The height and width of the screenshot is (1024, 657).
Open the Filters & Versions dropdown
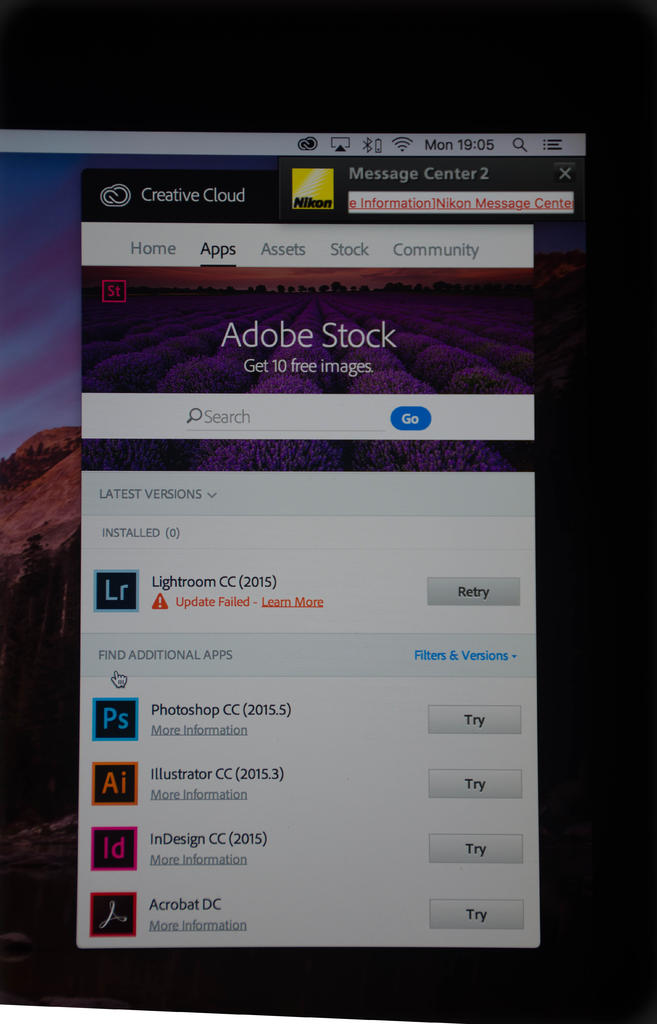tap(465, 656)
